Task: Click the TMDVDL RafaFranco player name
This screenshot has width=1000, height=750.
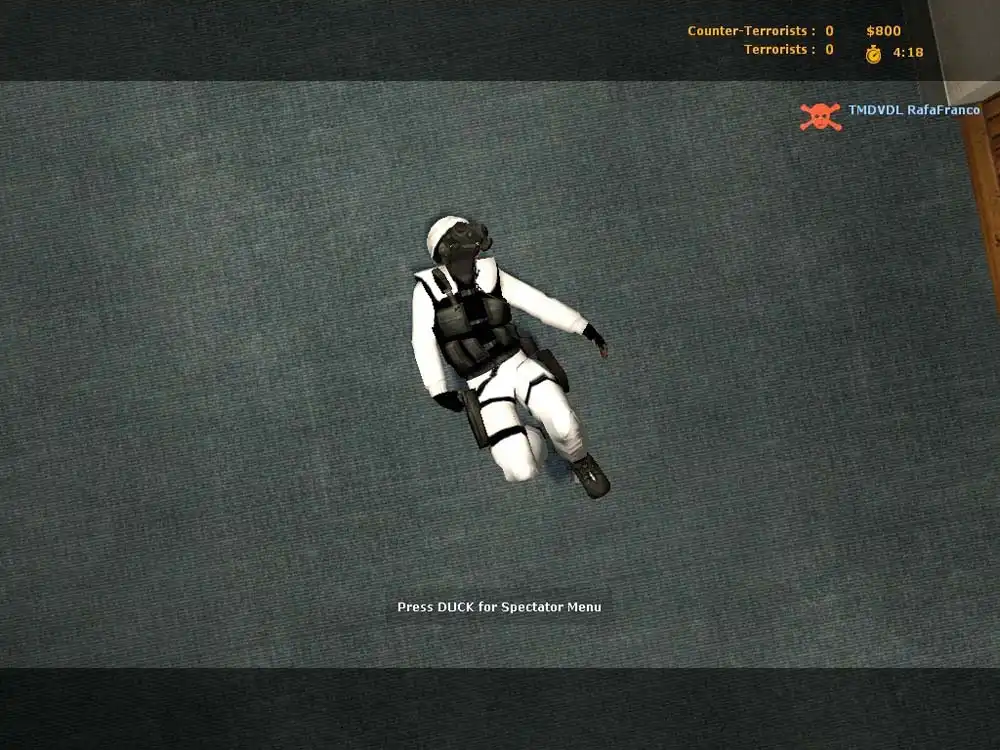Action: 914,110
